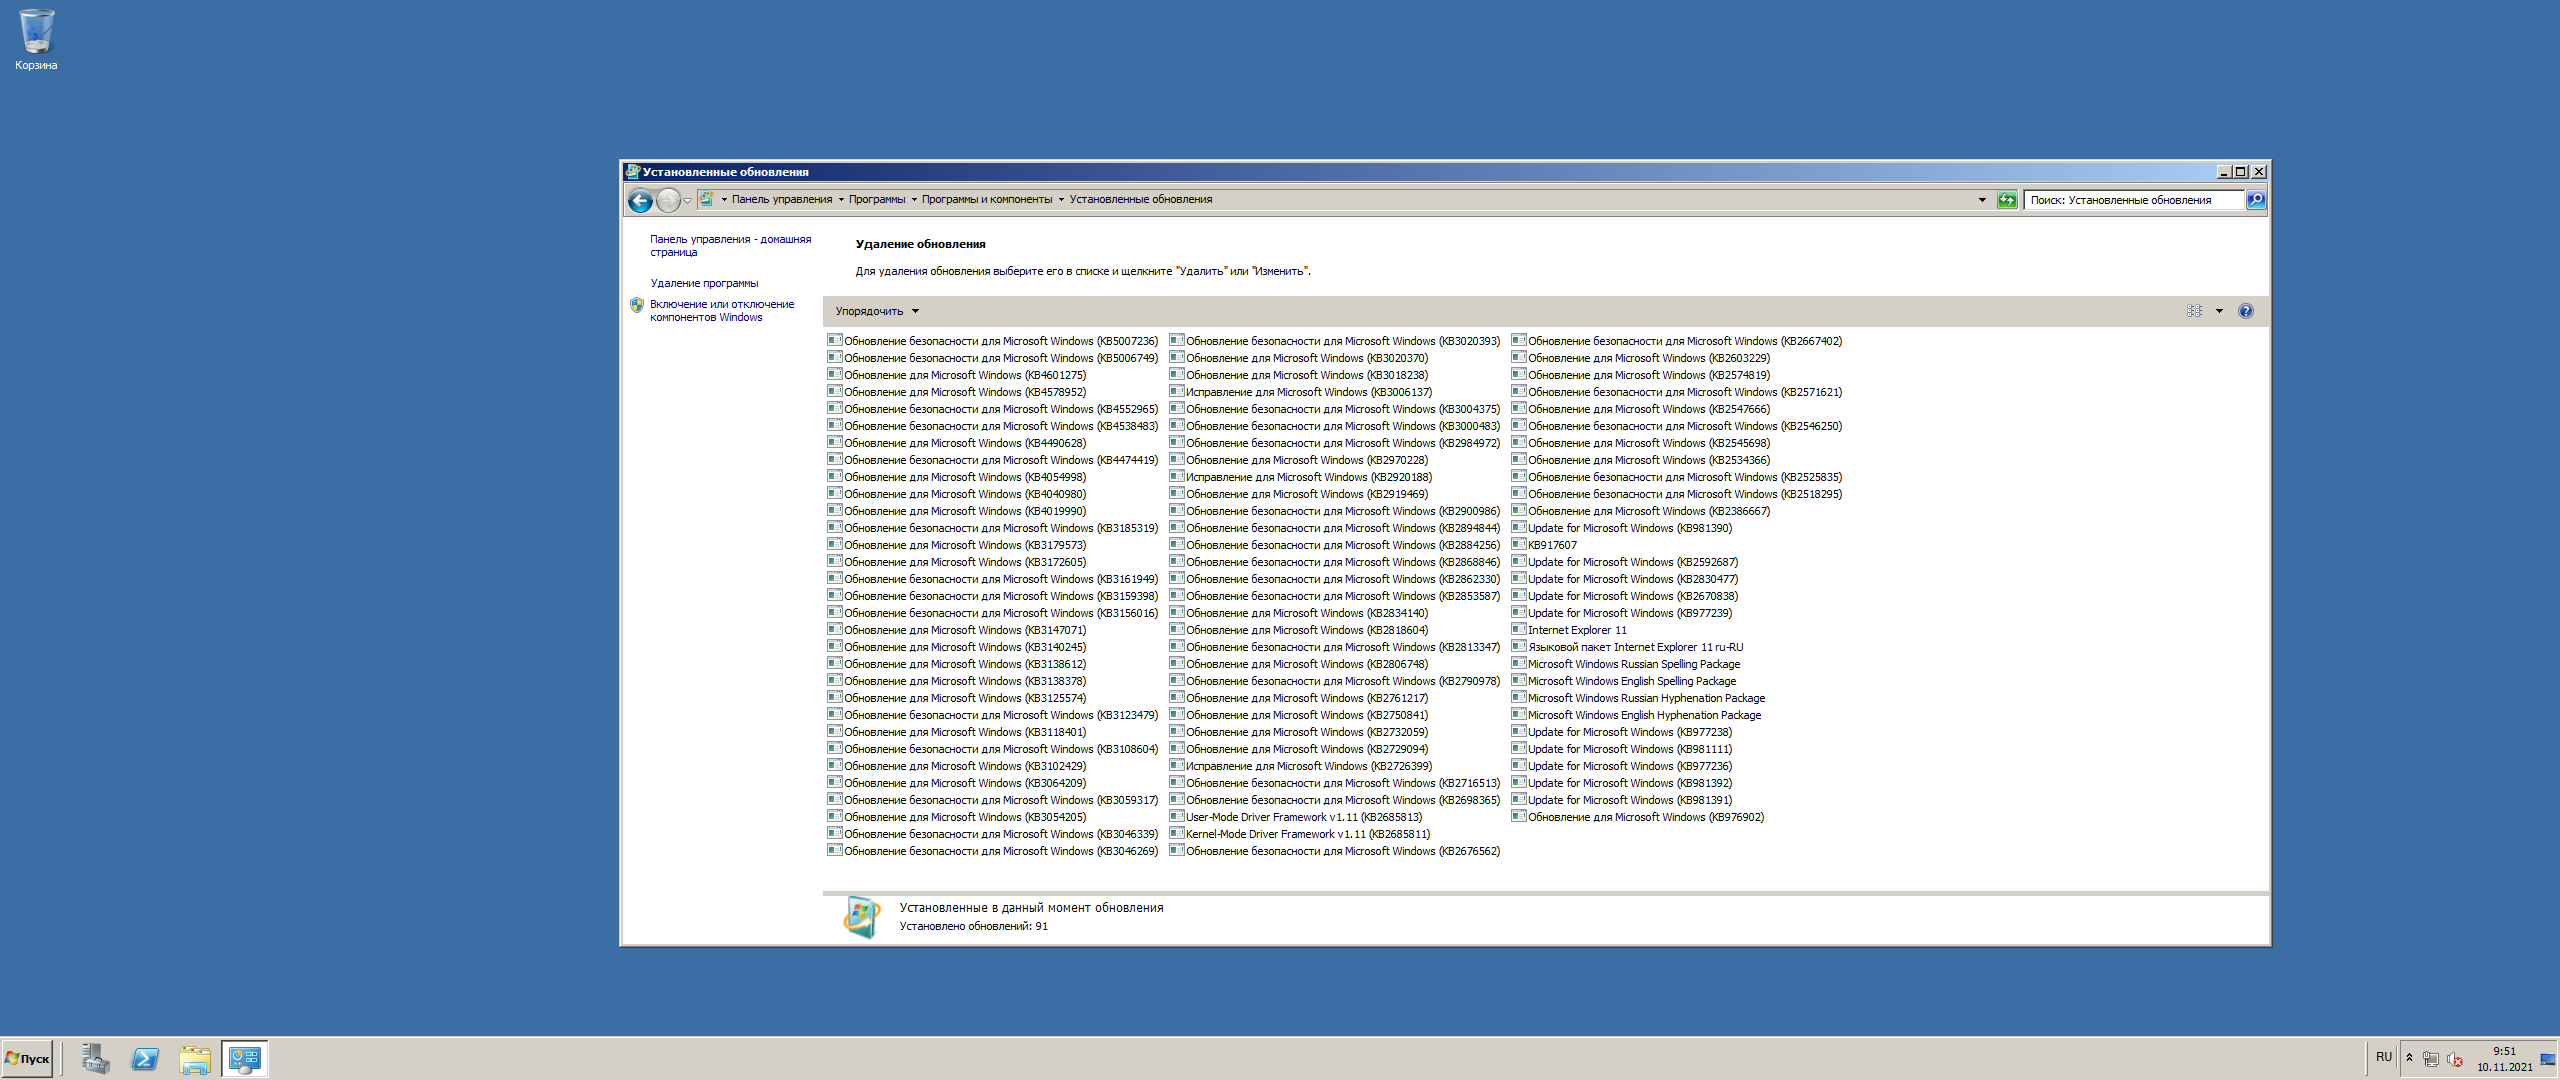
Task: Click the RU language indicator
Action: [x=2384, y=1058]
